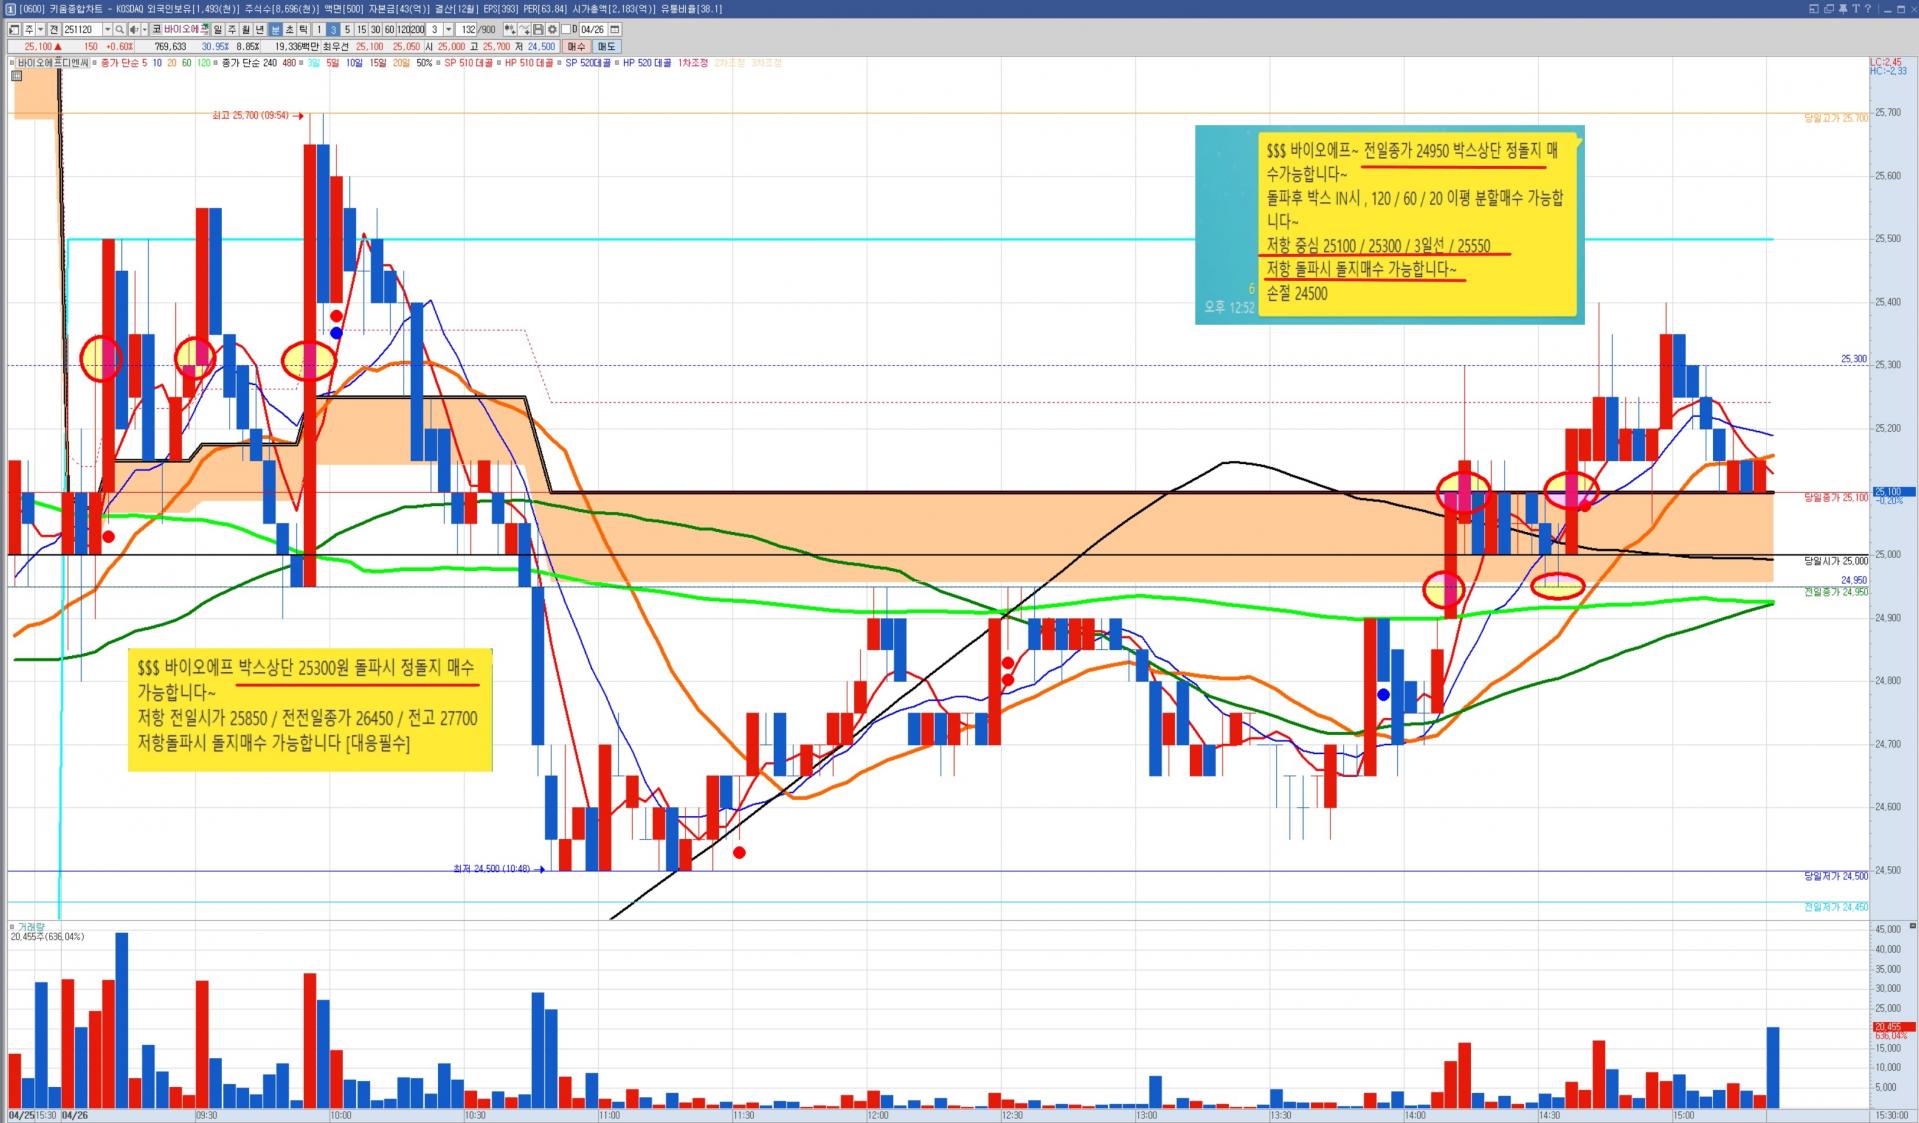This screenshot has width=1919, height=1123.
Task: Choose the 60-minute interval button
Action: click(x=389, y=30)
